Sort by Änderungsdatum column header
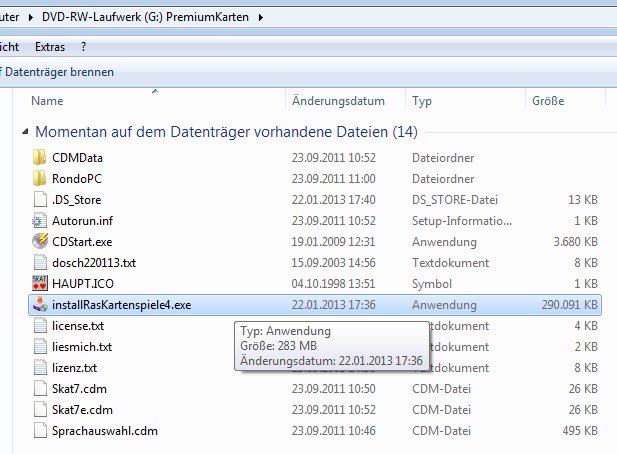This screenshot has height=454, width=617. coord(338,101)
